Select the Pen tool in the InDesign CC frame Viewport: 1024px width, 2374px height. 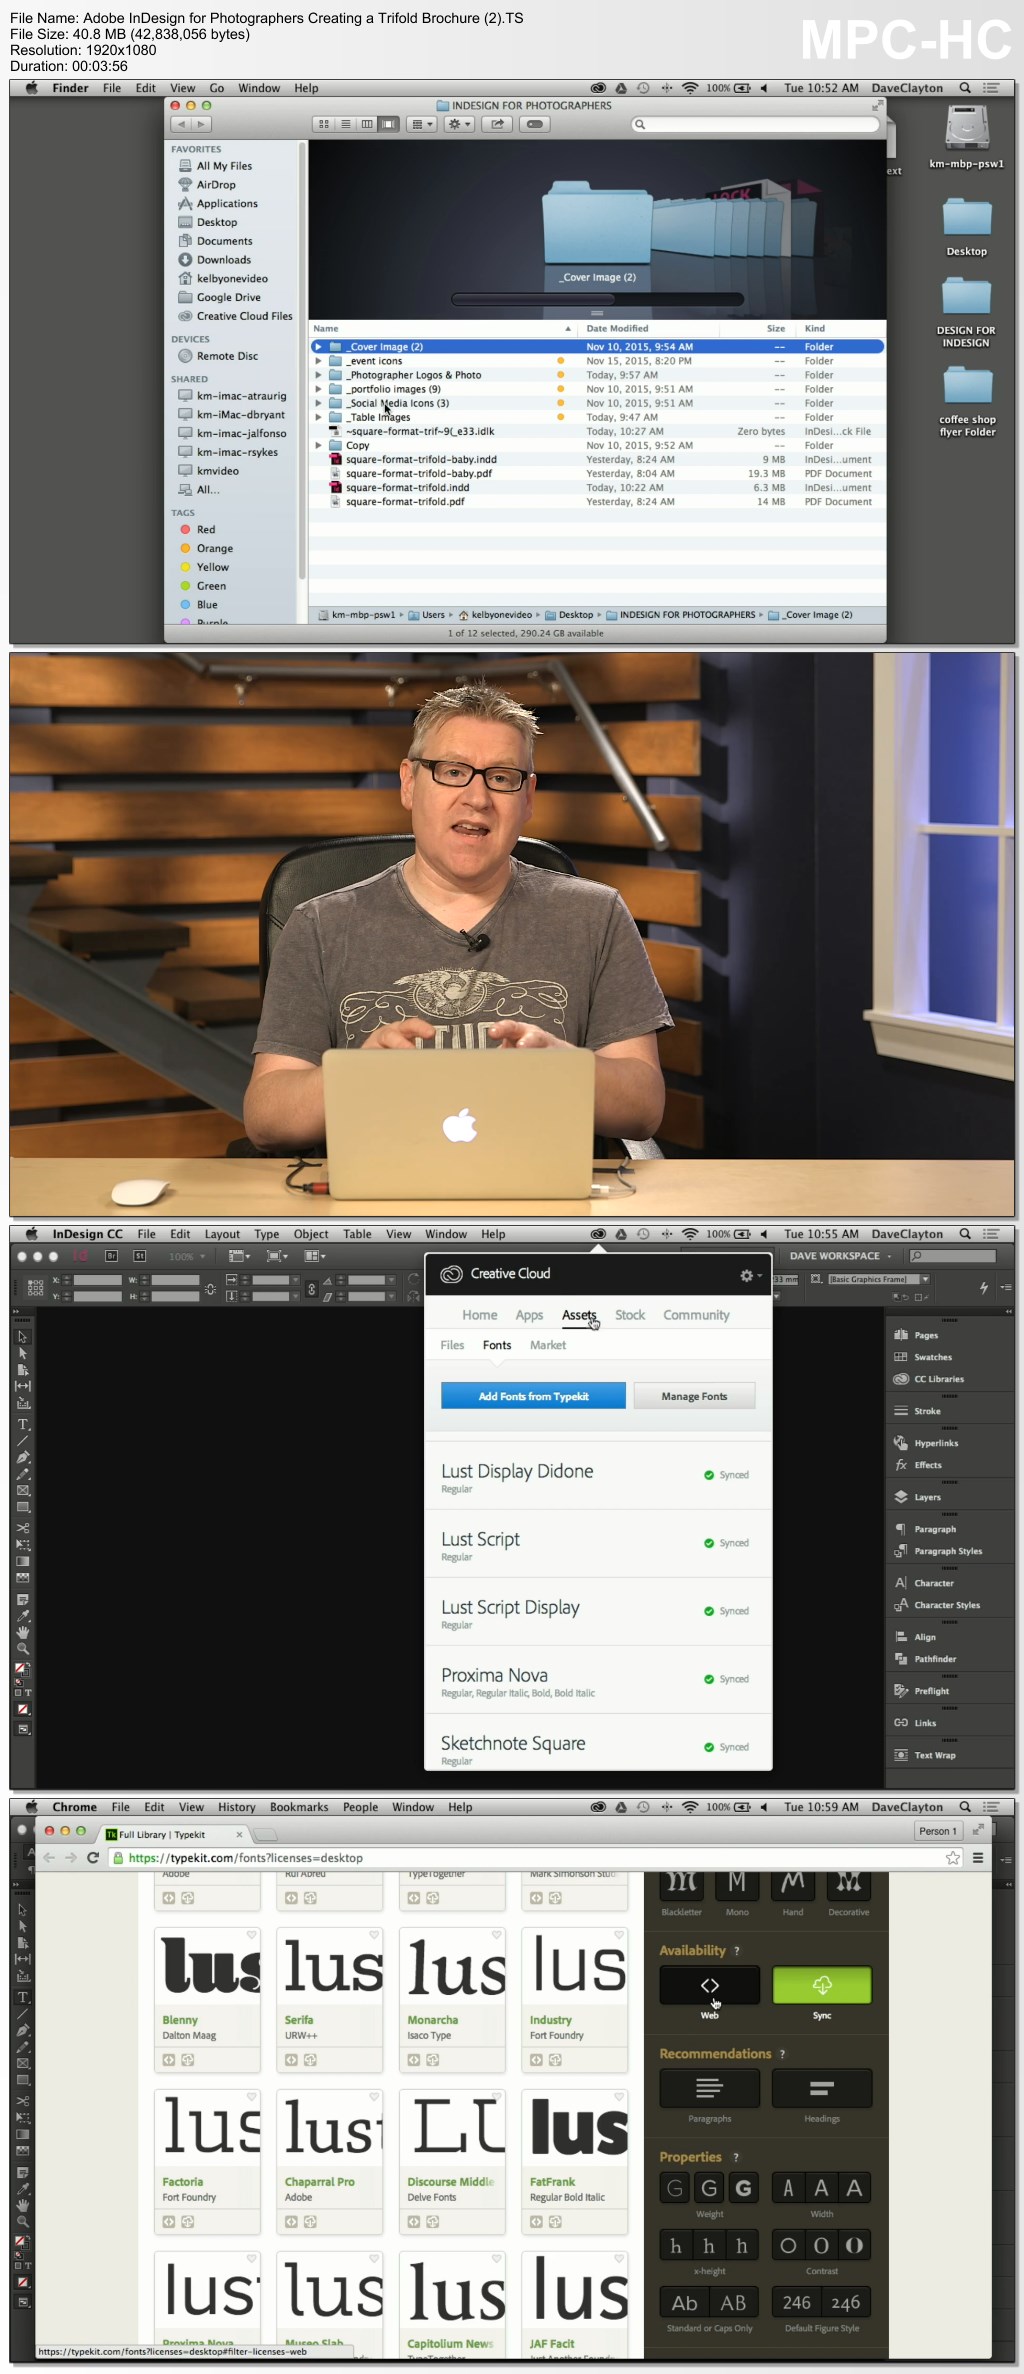click(x=23, y=1457)
